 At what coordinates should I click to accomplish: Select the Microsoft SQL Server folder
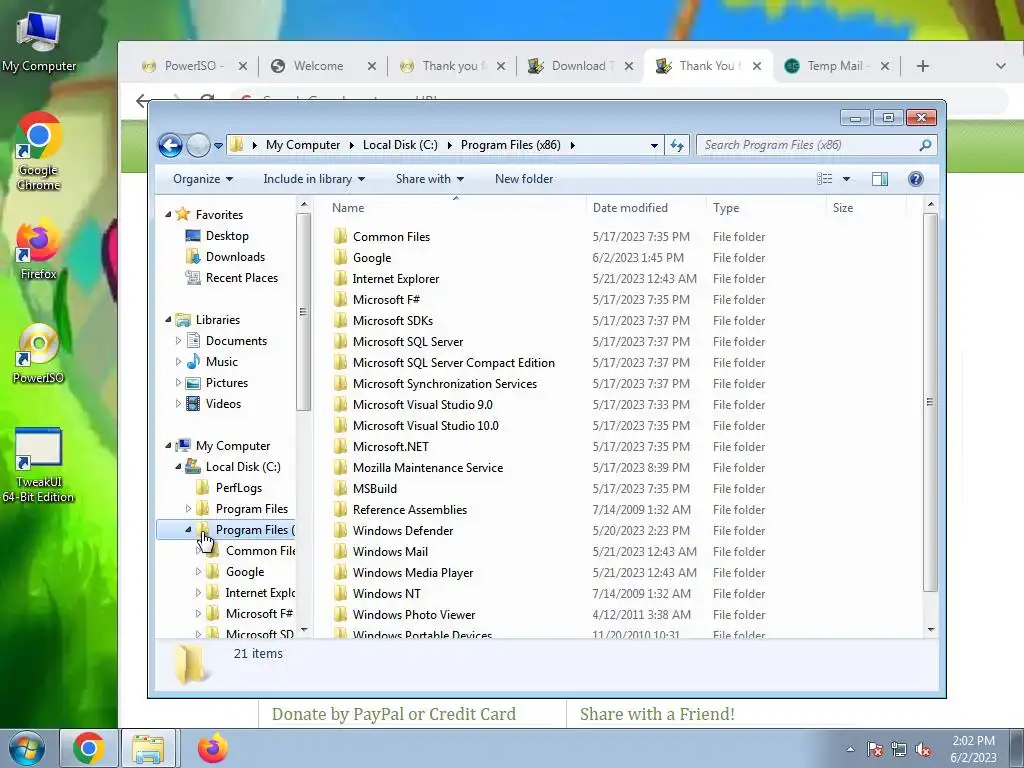pyautogui.click(x=408, y=342)
